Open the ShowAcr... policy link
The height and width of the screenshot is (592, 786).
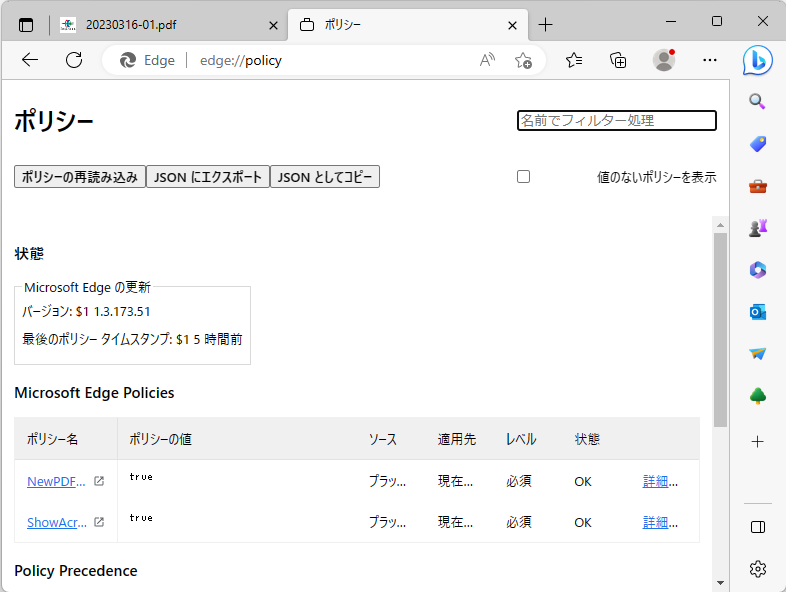57,523
